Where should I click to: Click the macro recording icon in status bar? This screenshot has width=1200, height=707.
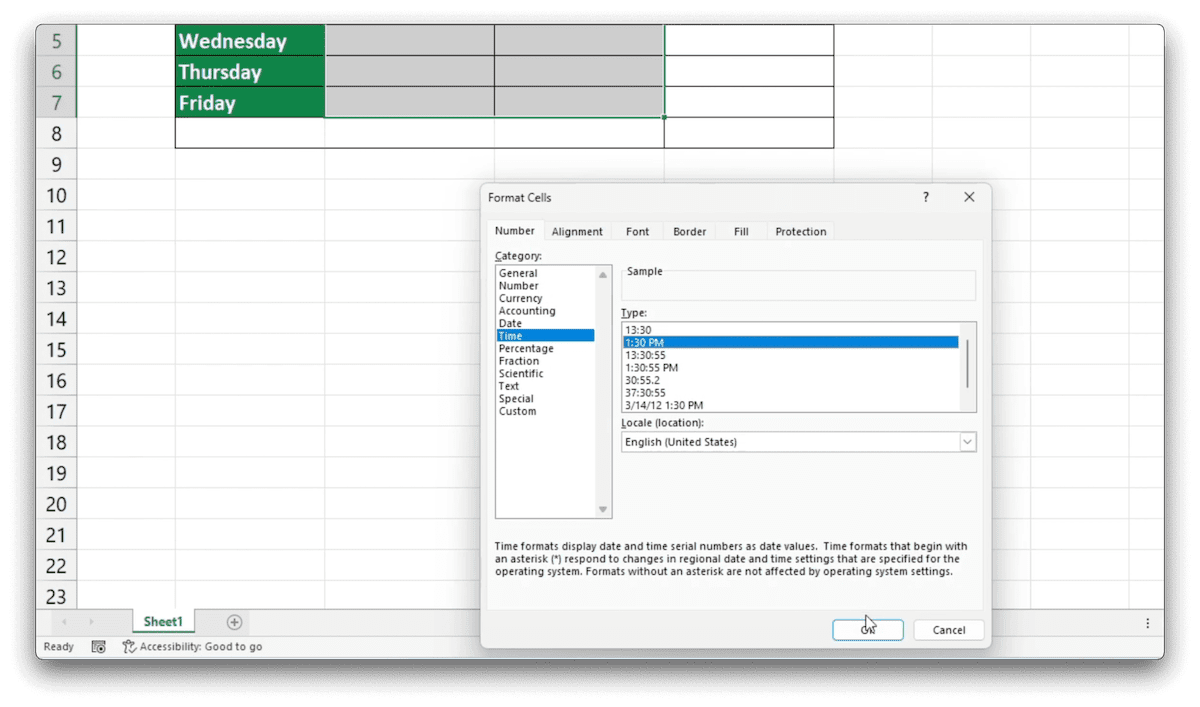coord(98,647)
